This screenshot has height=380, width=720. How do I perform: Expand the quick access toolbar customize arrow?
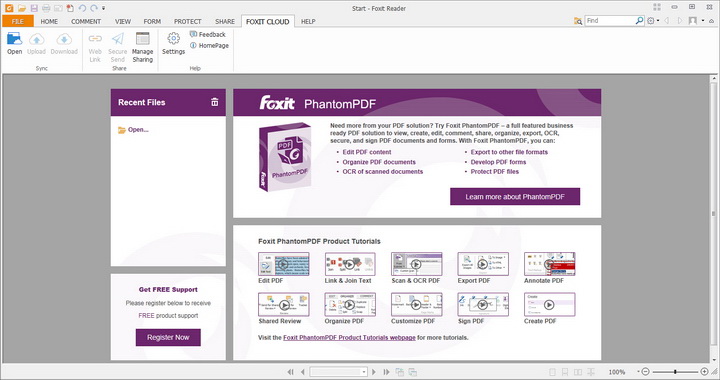click(103, 8)
